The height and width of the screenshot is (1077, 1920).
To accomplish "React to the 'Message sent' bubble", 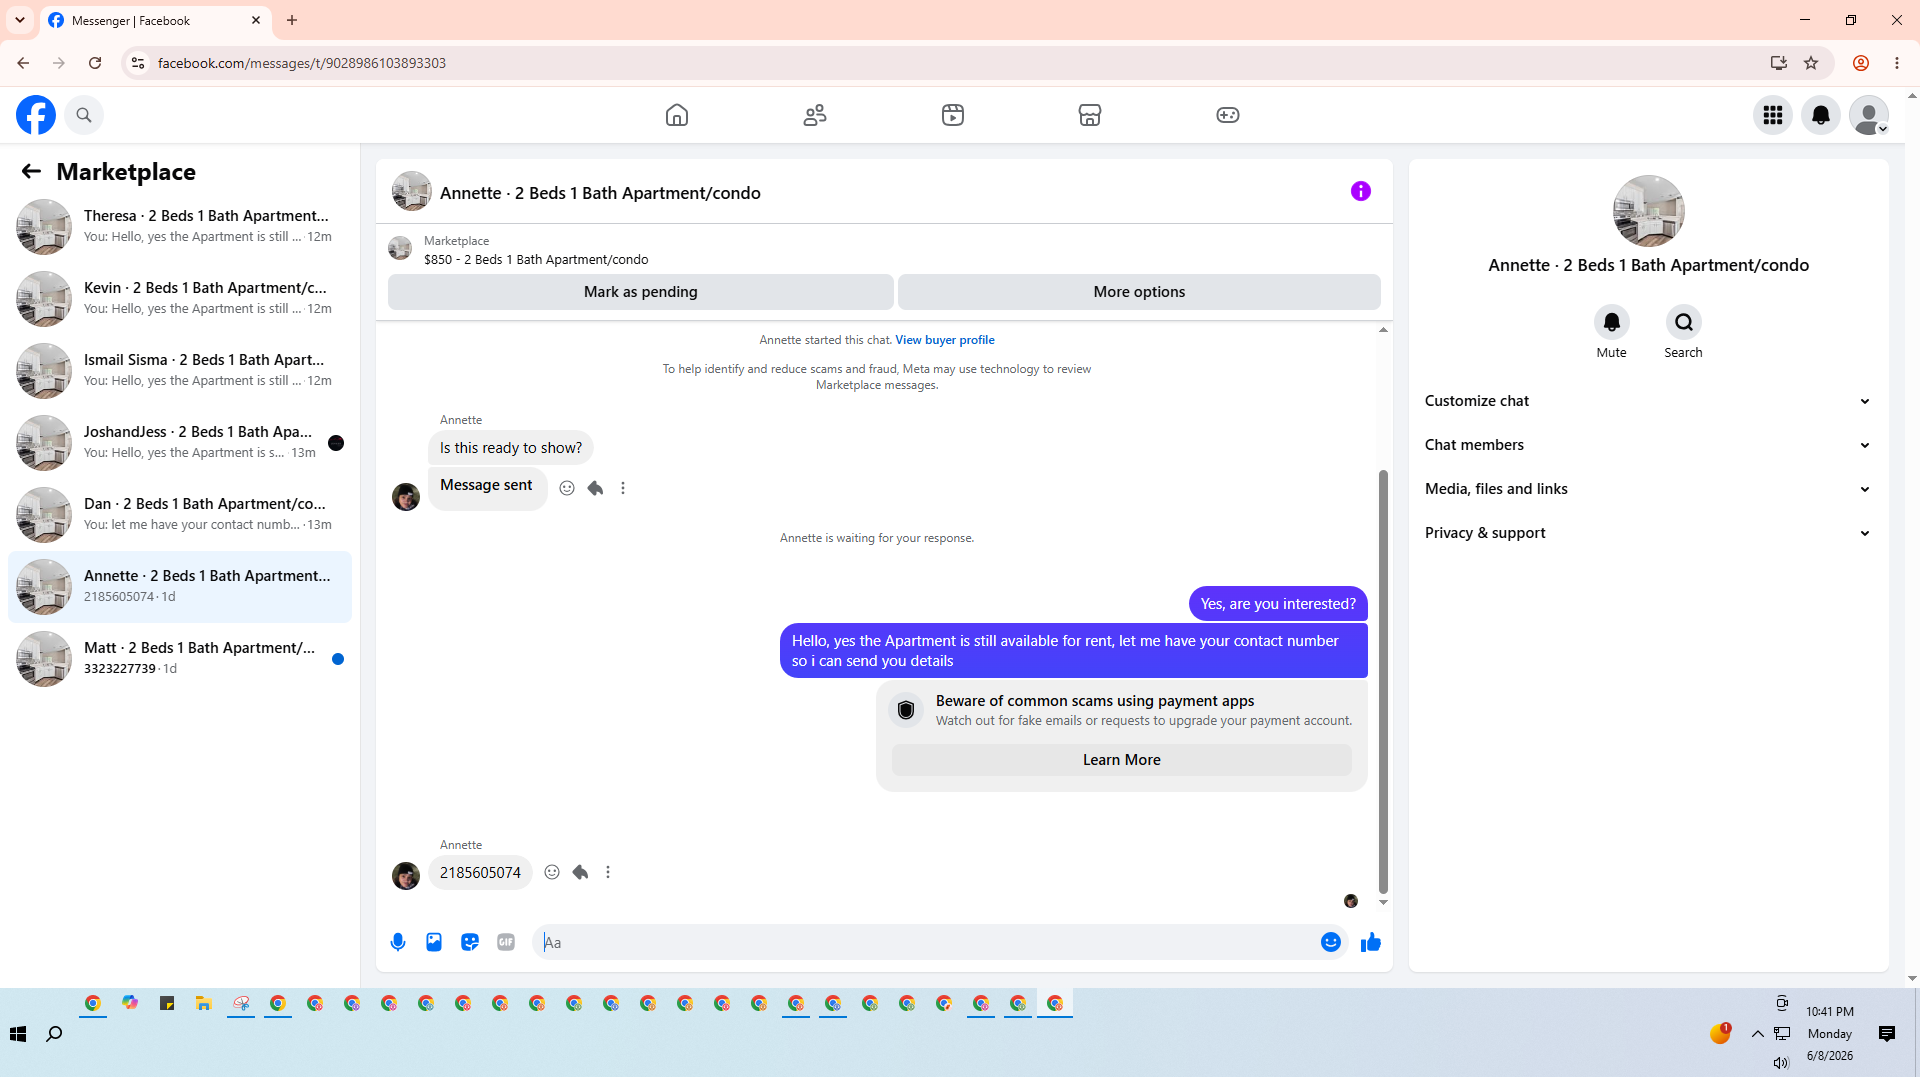I will pyautogui.click(x=567, y=488).
